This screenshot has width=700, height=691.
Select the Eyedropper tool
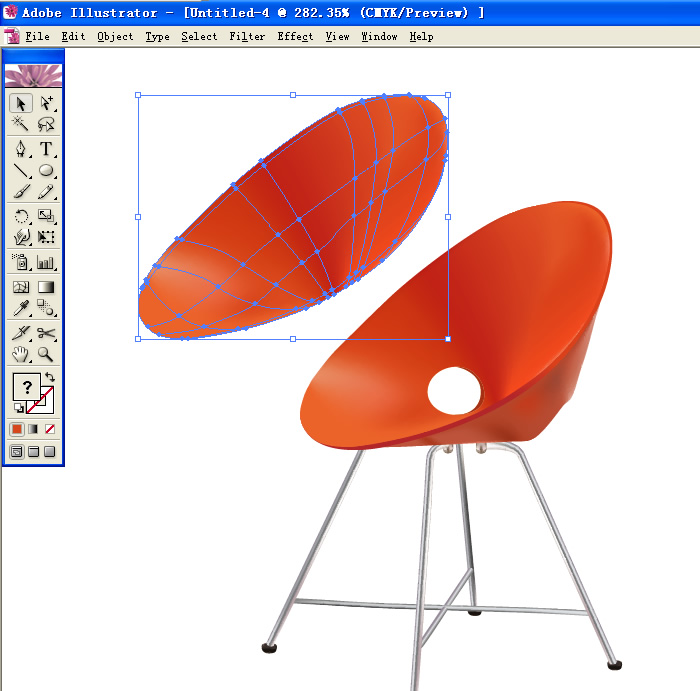pyautogui.click(x=21, y=308)
